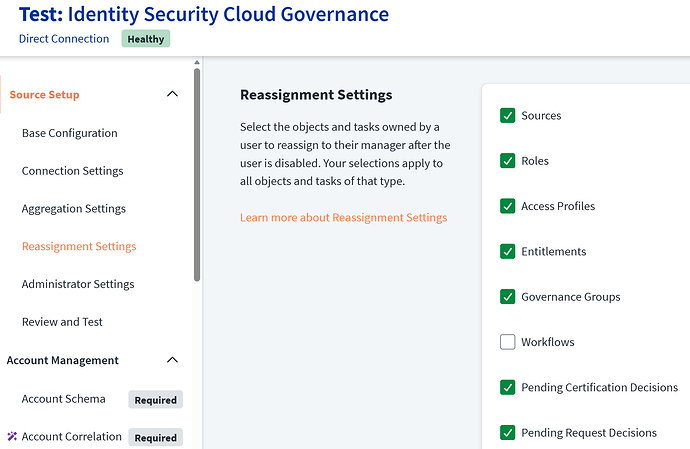Screen dimensions: 690x449
Task: Click Learn more about Reassignment Settings link
Action: click(x=343, y=217)
